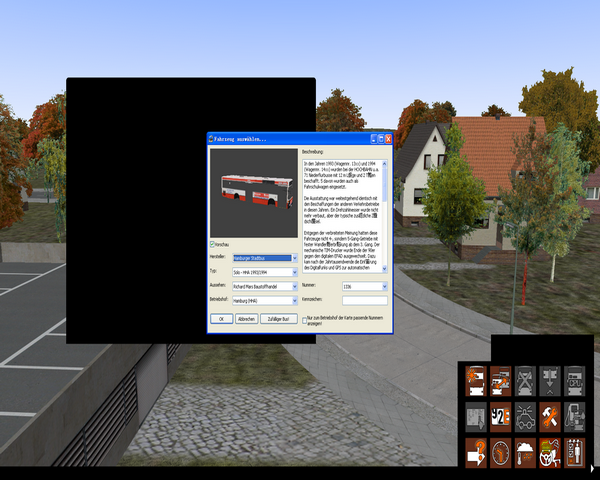
Task: Confirm with the OK button
Action: (x=222, y=319)
